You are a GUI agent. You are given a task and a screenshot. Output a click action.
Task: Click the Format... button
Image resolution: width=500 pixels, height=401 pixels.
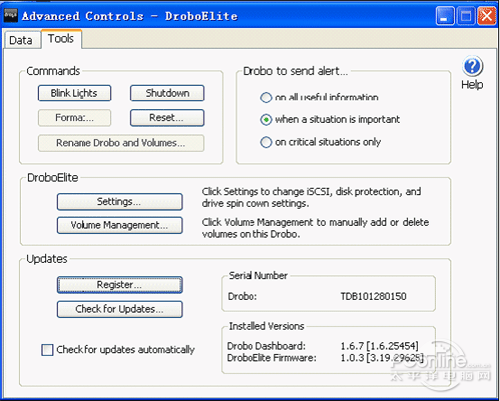pos(74,118)
